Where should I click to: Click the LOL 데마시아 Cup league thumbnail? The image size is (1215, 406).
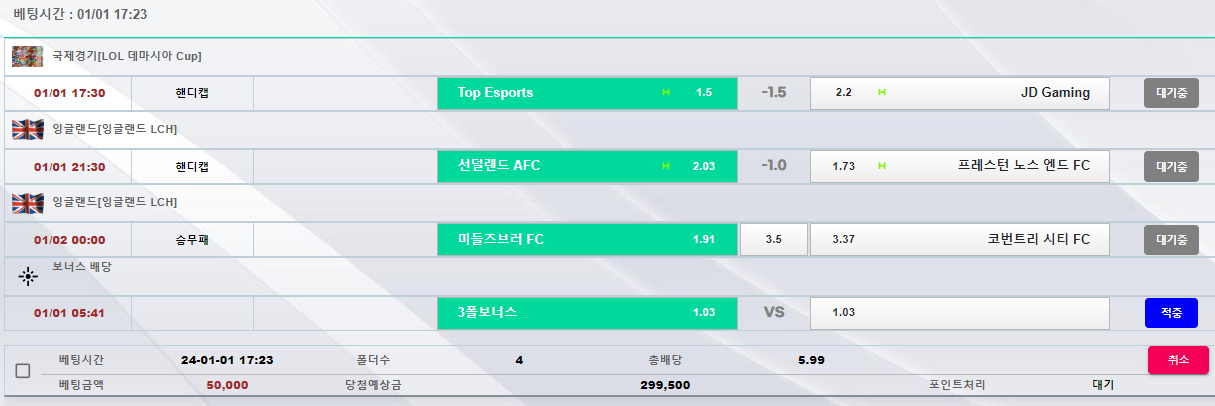pos(27,56)
